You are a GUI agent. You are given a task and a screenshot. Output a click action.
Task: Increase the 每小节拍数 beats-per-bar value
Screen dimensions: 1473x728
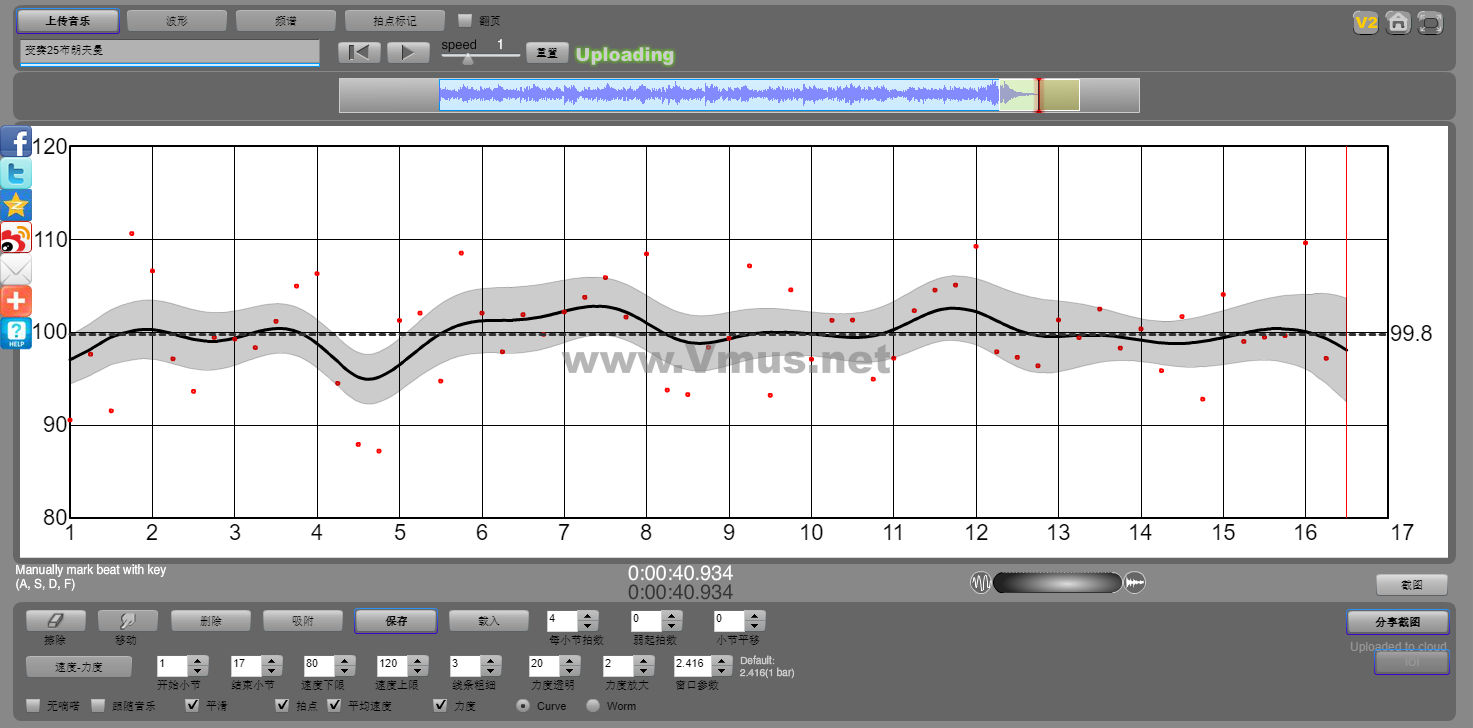[588, 616]
